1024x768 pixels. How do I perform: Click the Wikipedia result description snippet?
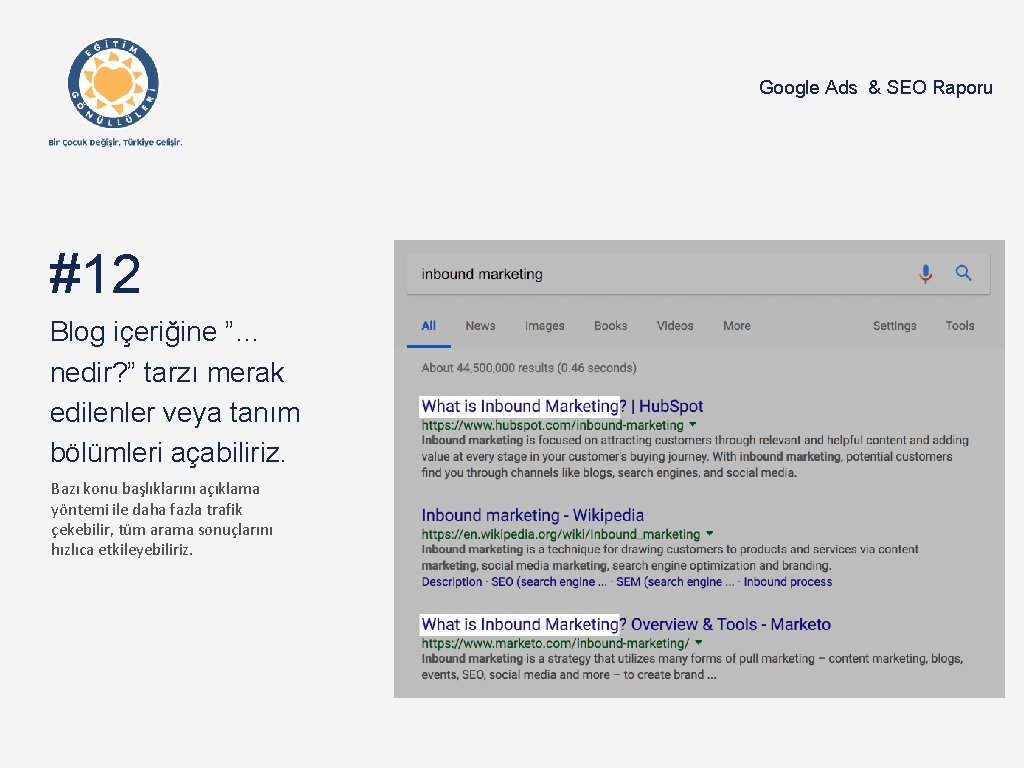(669, 557)
